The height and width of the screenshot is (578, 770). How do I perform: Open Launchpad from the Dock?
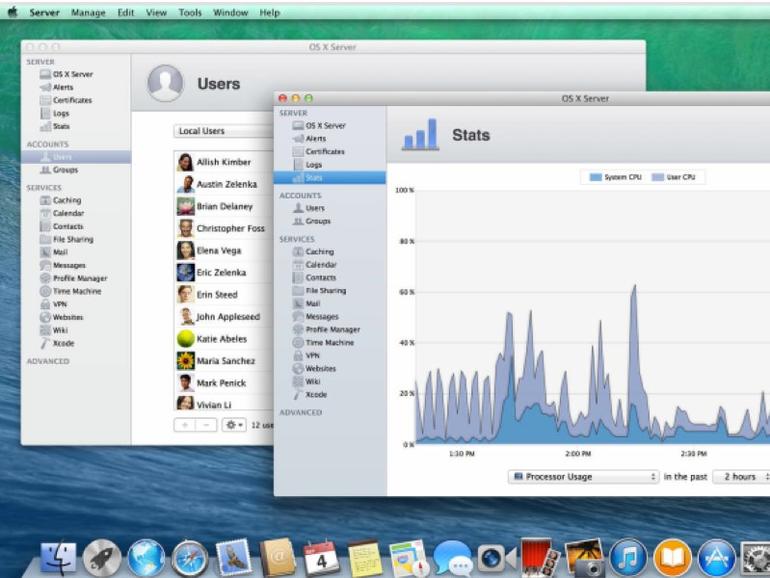click(x=102, y=558)
